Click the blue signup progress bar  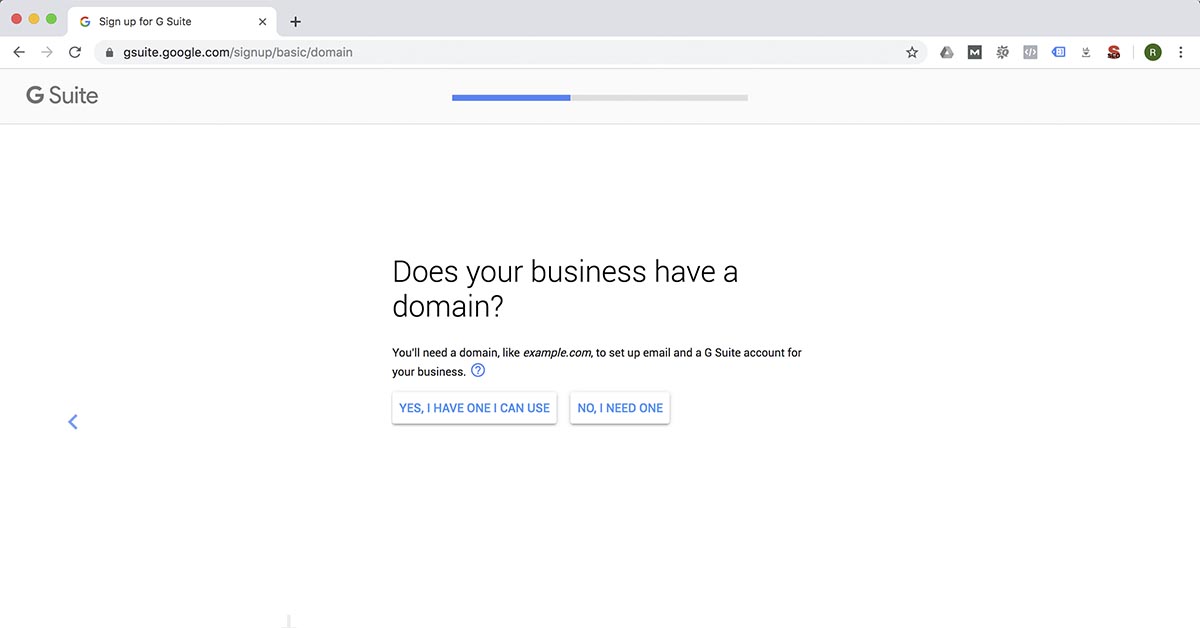pyautogui.click(x=510, y=97)
